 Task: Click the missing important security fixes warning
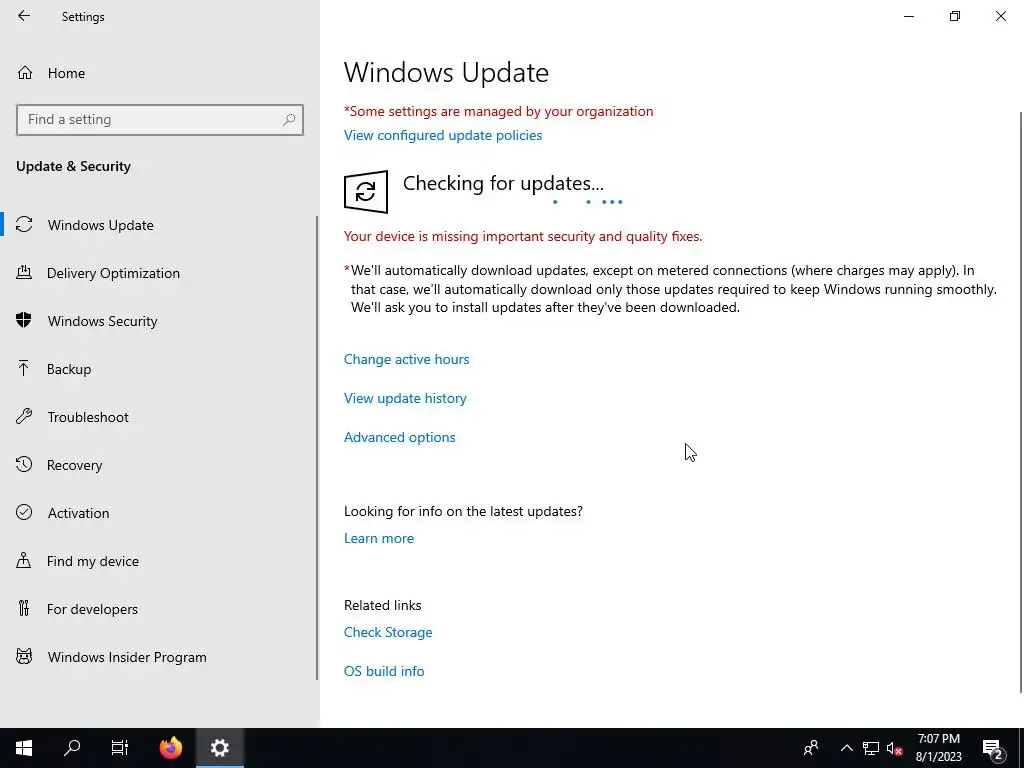click(523, 236)
